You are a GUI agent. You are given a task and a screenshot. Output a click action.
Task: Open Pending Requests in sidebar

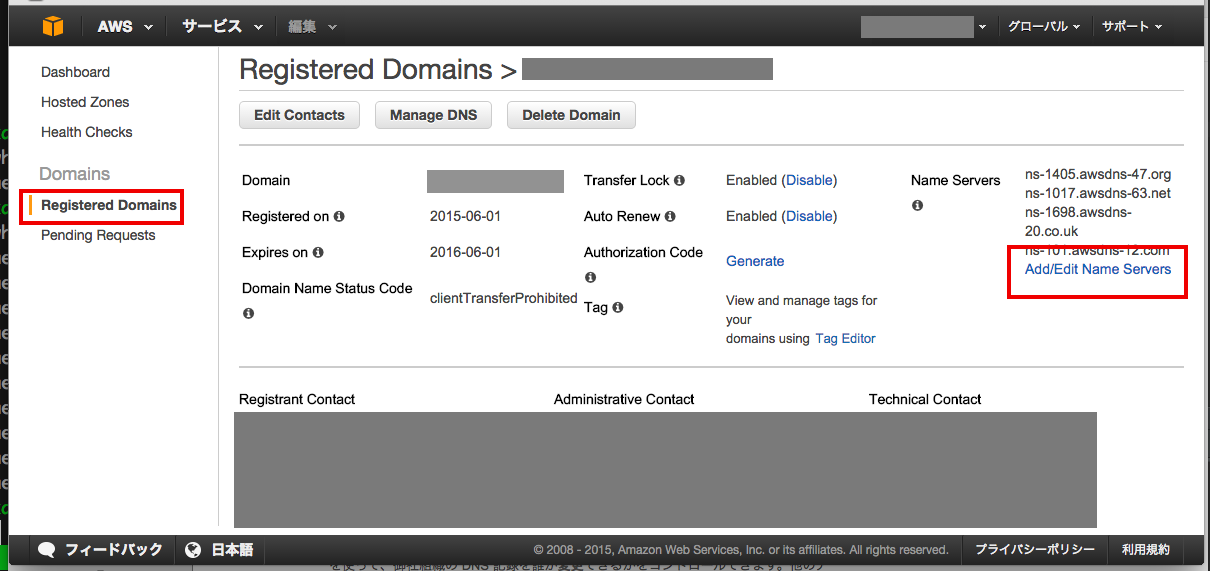point(98,235)
